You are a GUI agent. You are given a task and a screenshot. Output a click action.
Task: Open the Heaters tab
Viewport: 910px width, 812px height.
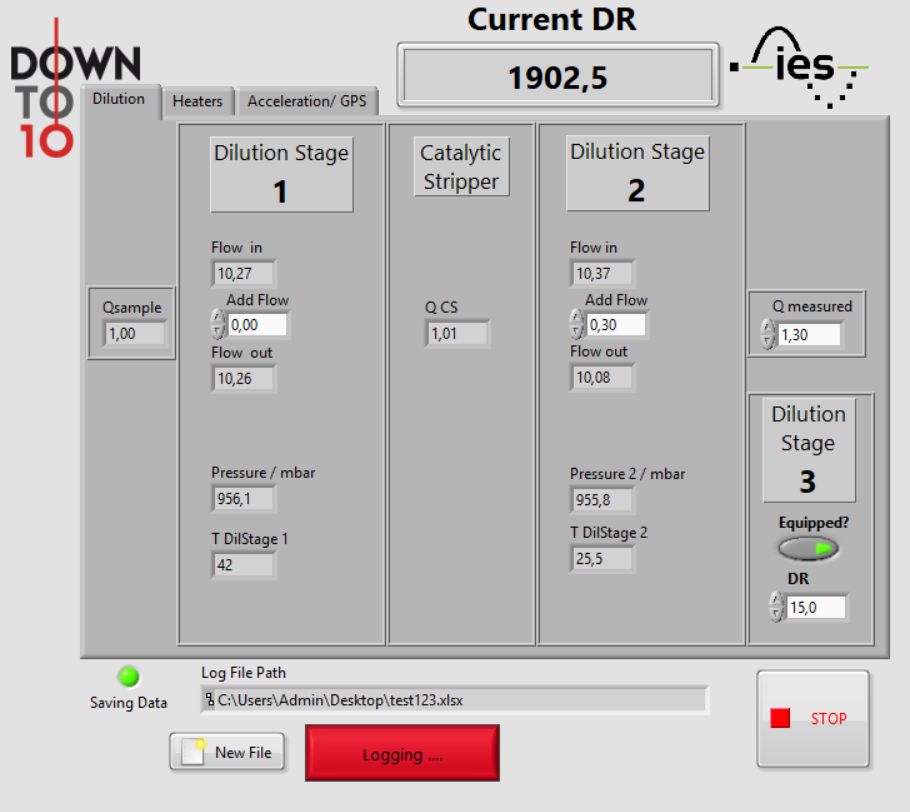coord(197,101)
